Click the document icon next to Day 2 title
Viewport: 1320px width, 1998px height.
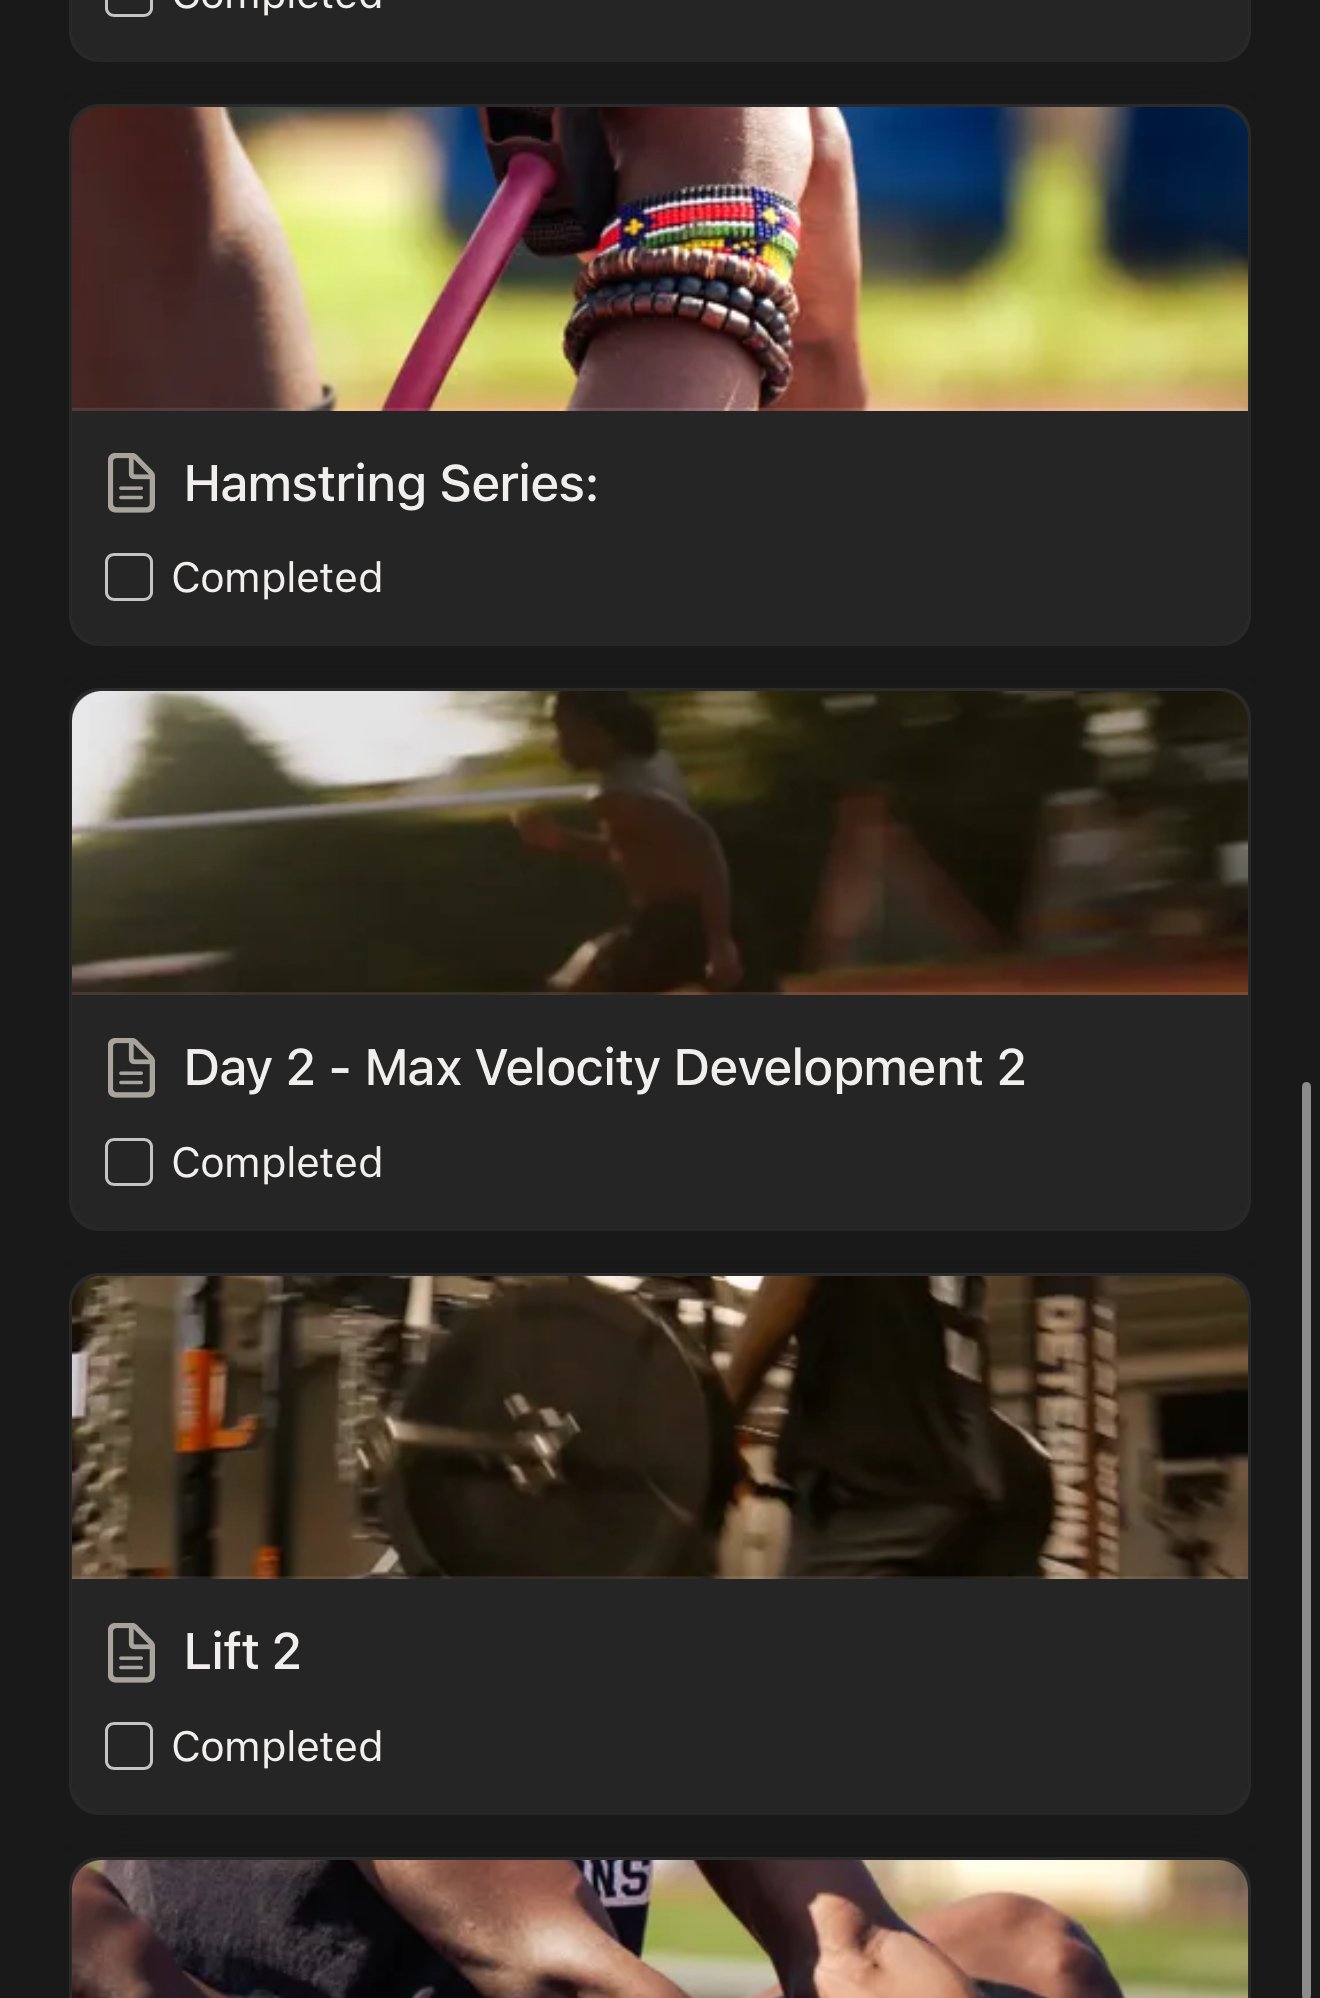coord(131,1068)
